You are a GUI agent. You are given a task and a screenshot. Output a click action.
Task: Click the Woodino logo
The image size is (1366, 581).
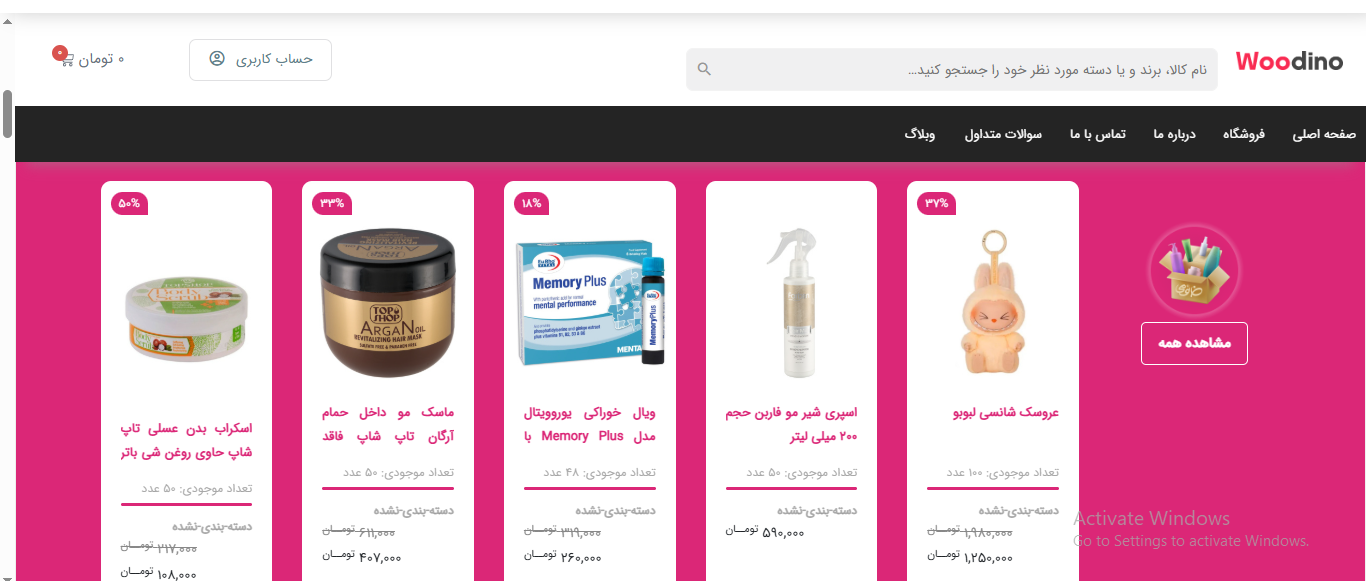pyautogui.click(x=1289, y=61)
